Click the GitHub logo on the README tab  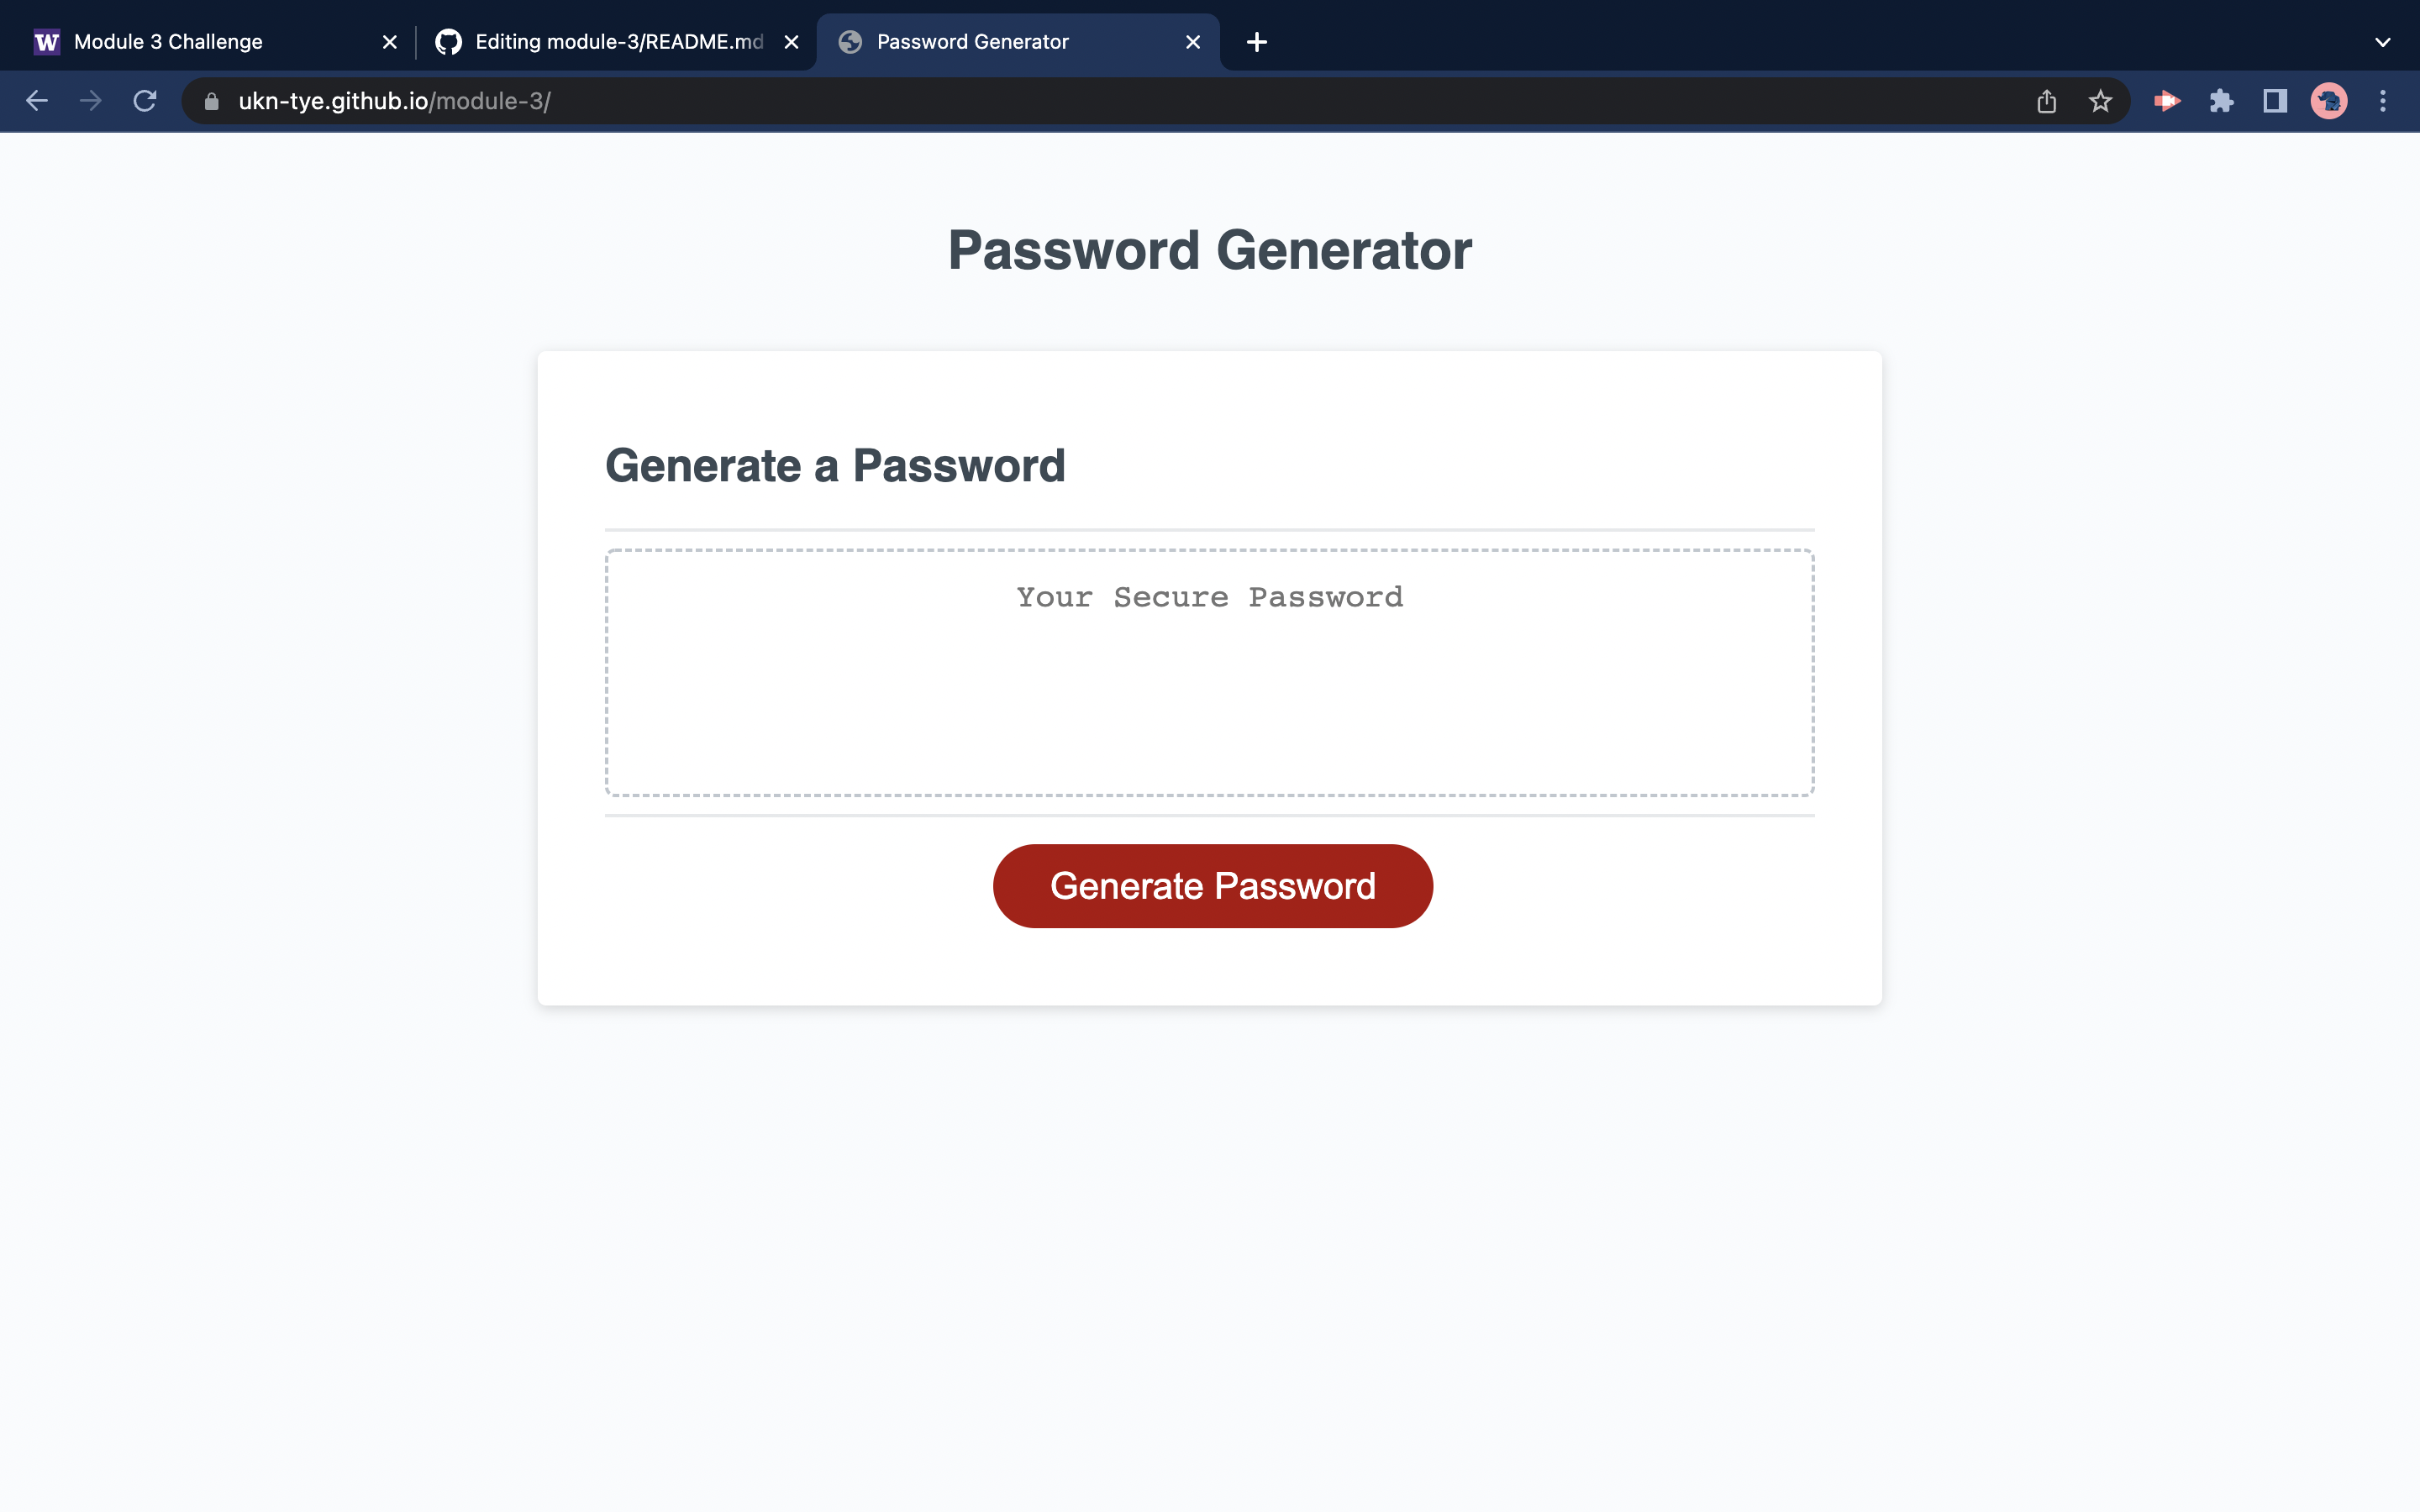click(x=449, y=41)
